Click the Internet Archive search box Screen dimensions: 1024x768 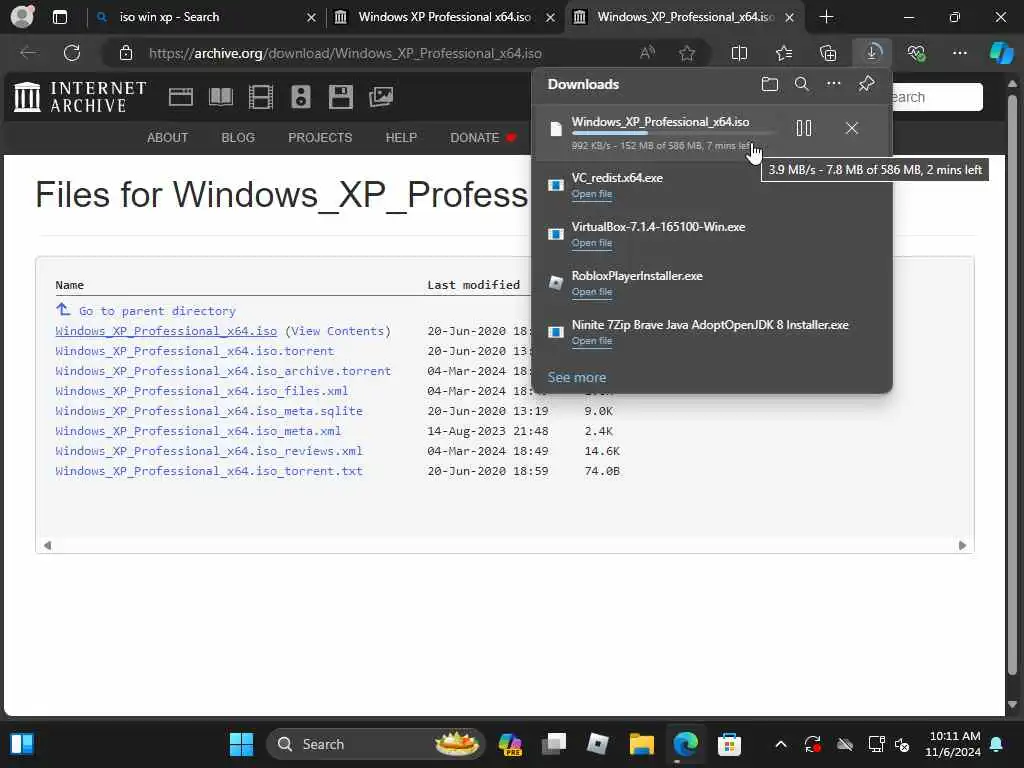(x=937, y=97)
